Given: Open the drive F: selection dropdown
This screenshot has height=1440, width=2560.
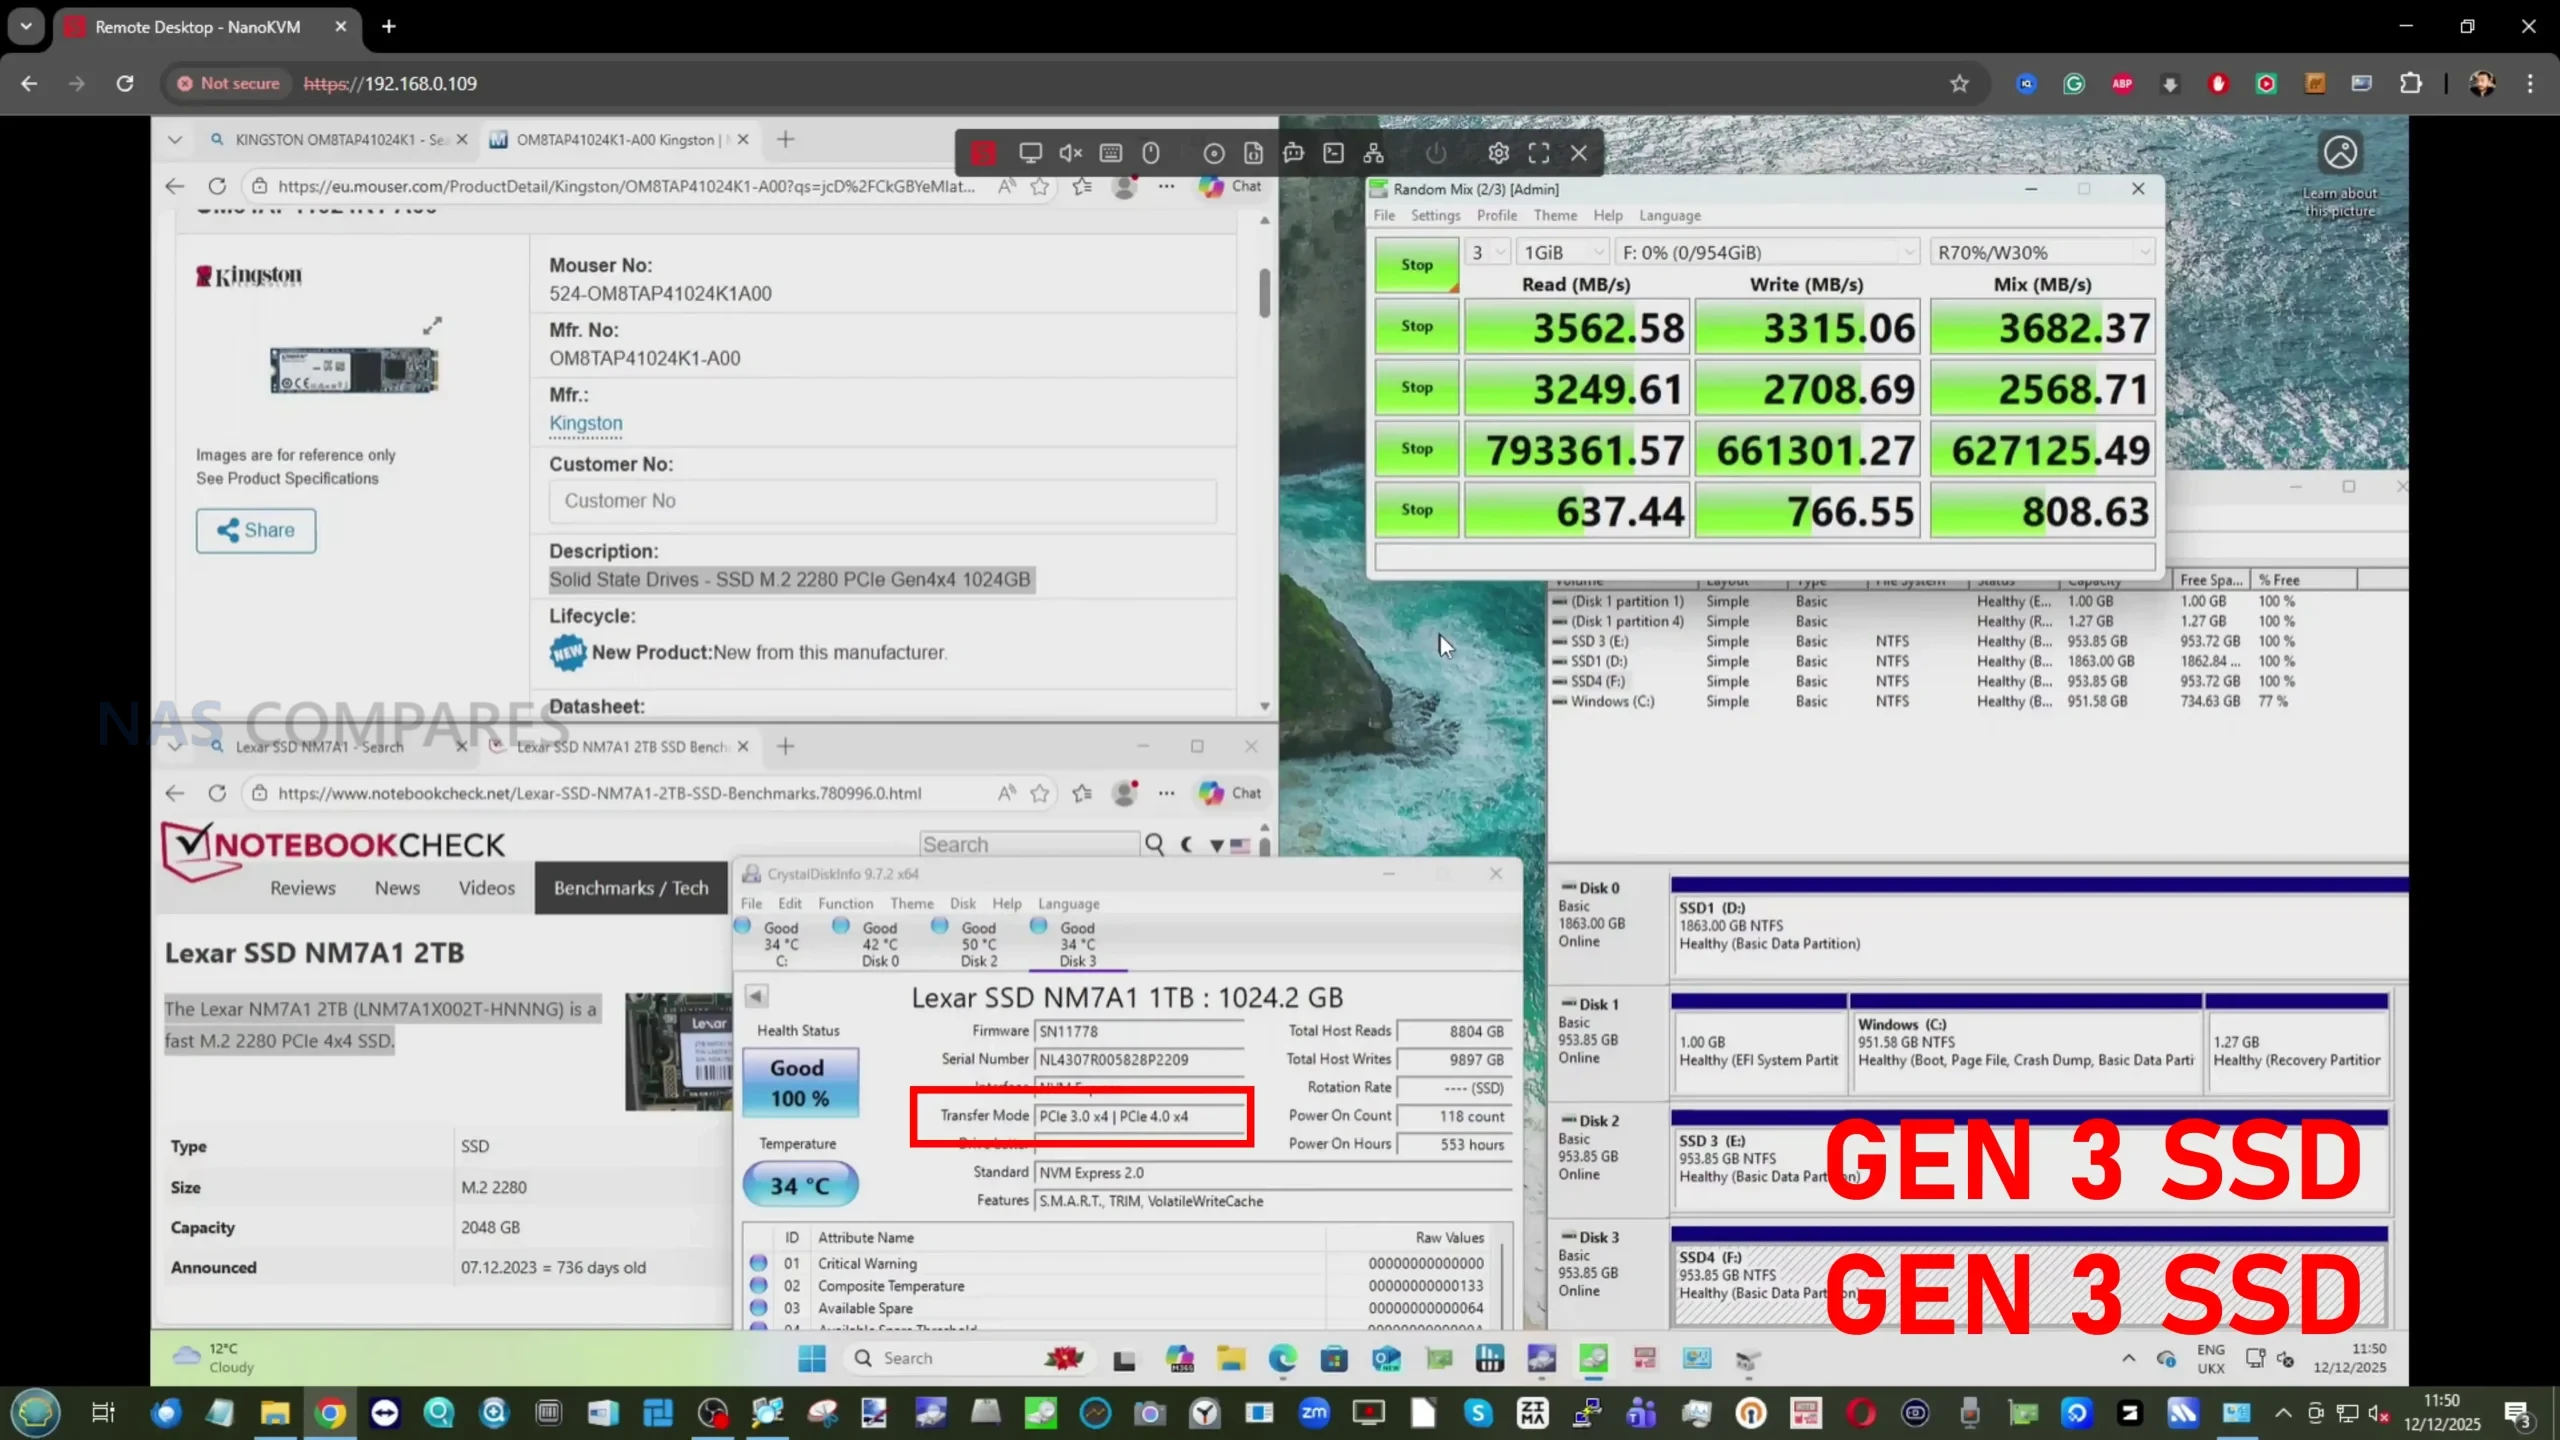Looking at the screenshot, I should pos(1767,253).
